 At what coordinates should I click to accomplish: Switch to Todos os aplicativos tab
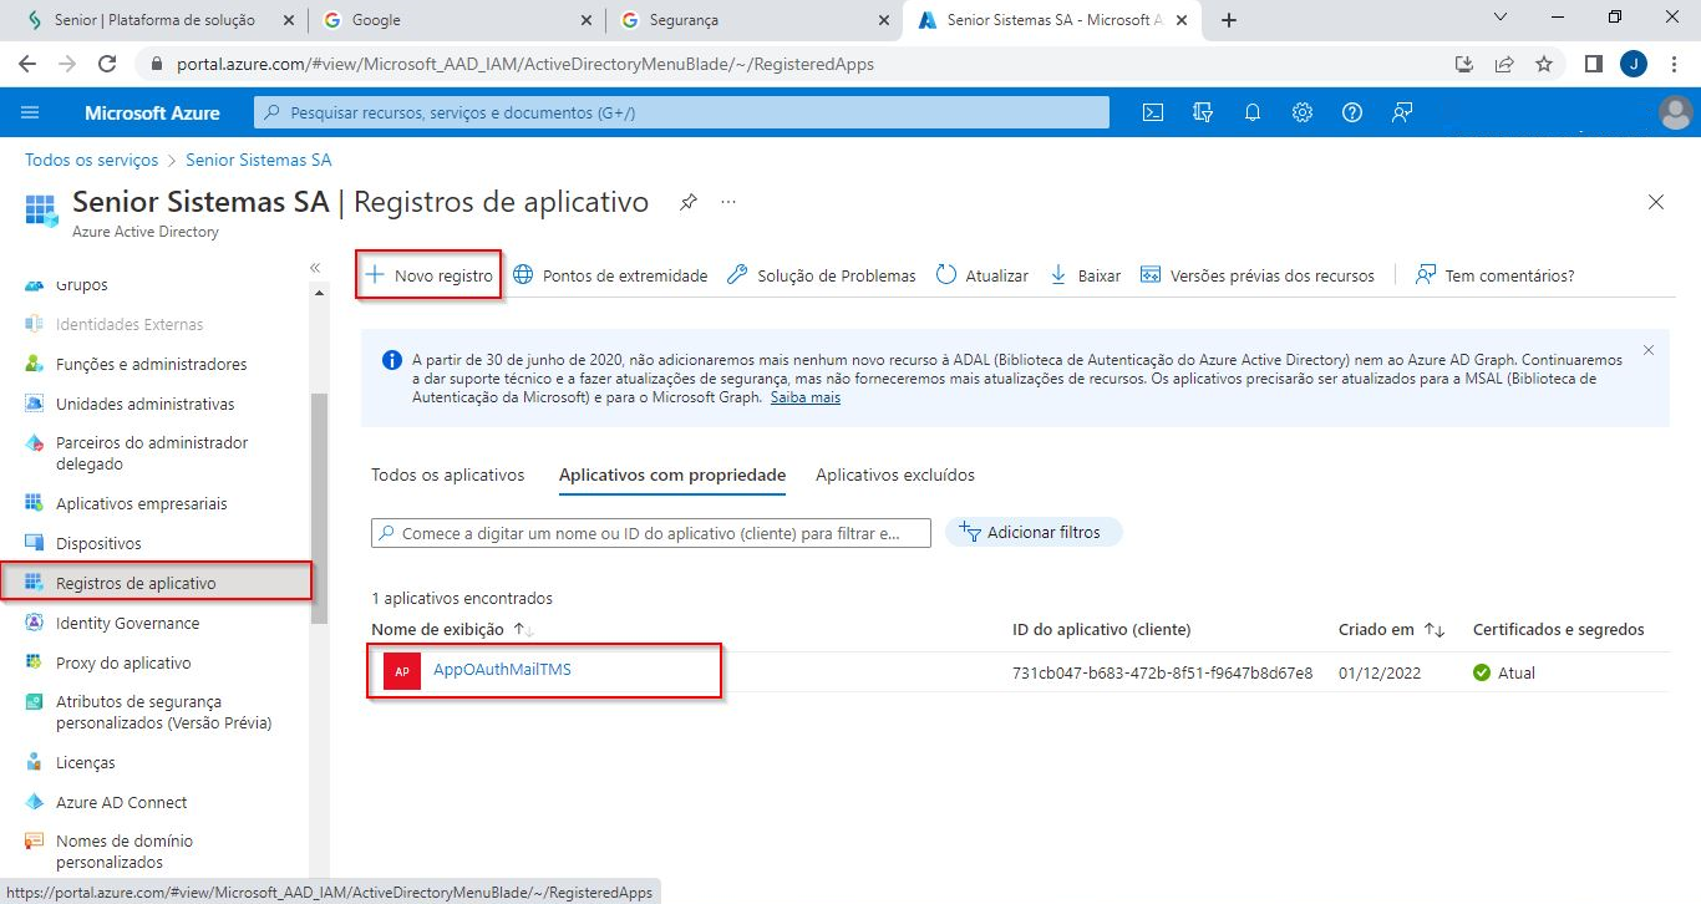(x=447, y=475)
